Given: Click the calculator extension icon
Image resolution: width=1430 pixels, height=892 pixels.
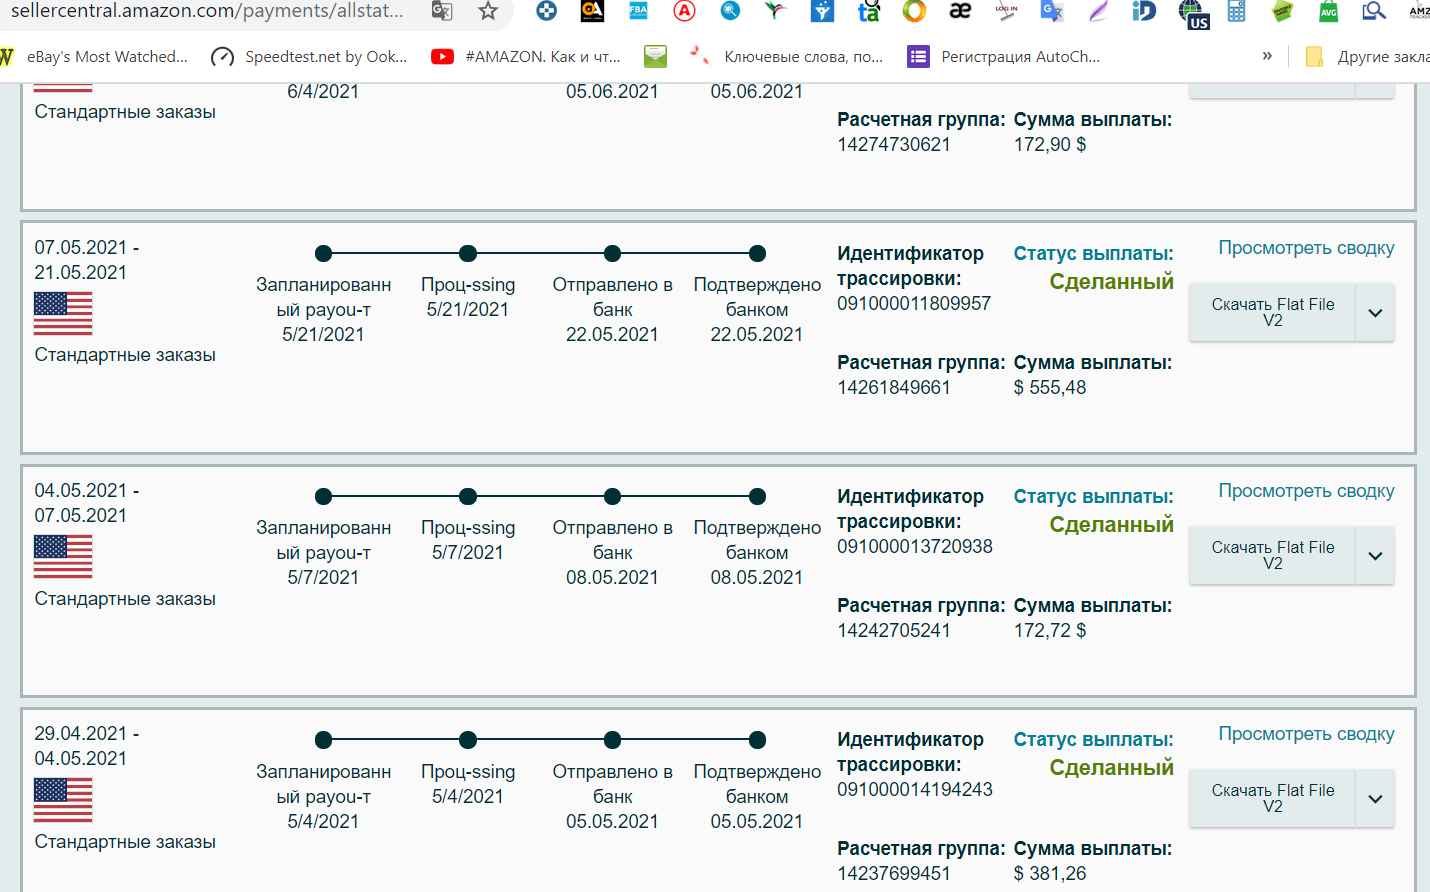Looking at the screenshot, I should point(1237,11).
